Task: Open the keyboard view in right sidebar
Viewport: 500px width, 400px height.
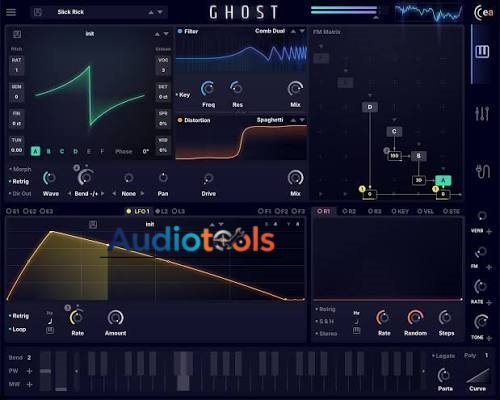Action: (482, 52)
